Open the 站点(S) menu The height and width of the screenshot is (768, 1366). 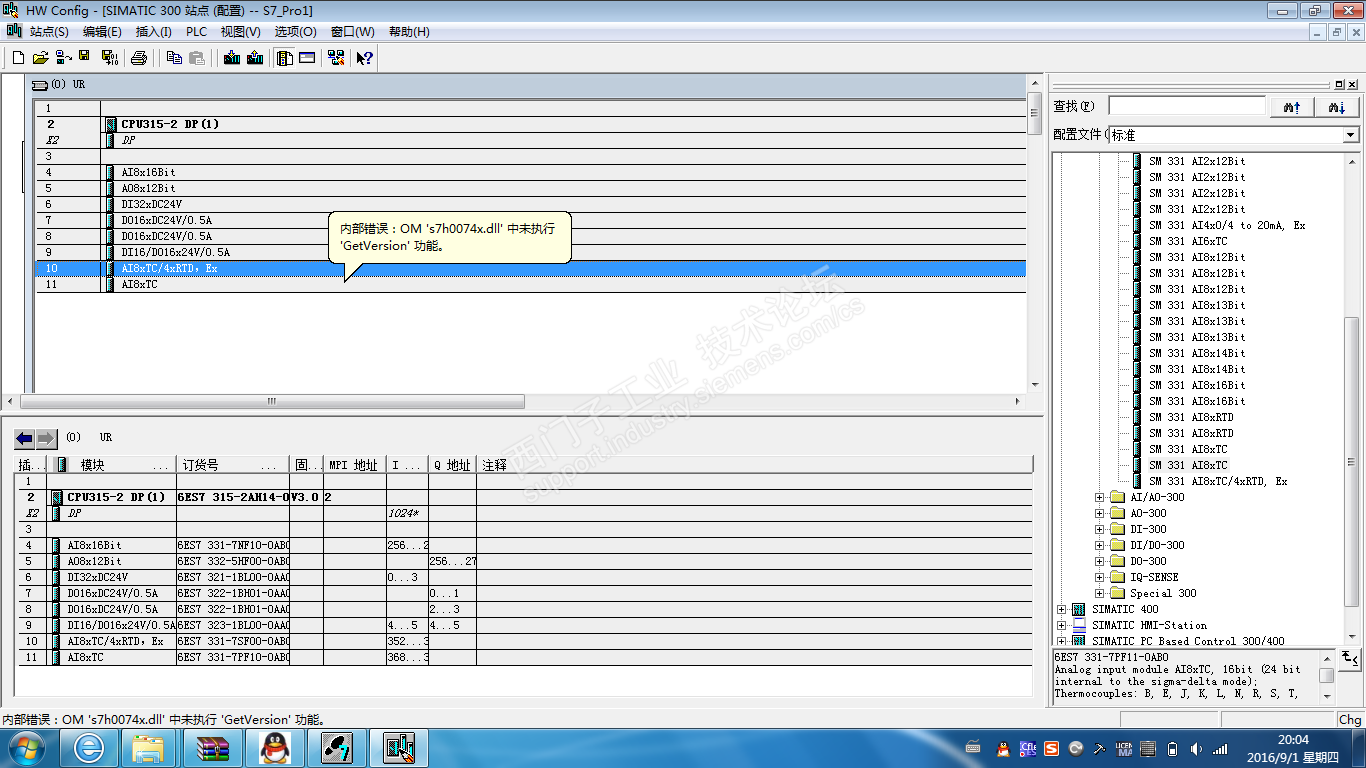(49, 32)
